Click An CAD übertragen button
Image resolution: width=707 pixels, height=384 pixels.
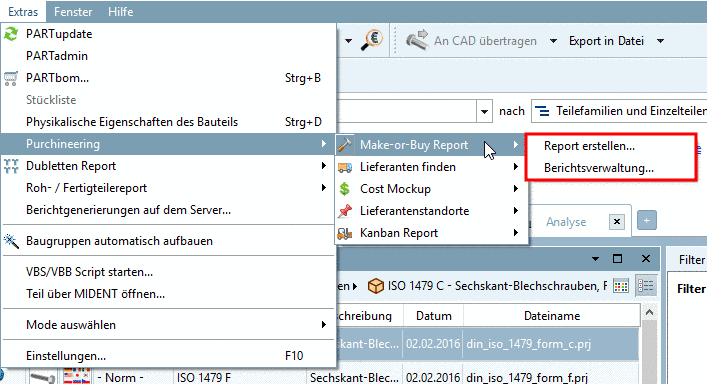(471, 41)
